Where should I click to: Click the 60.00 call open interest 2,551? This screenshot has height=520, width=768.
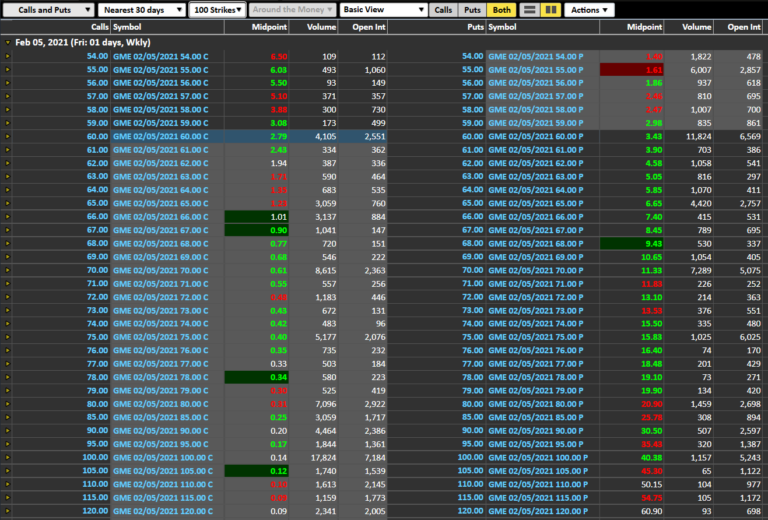click(x=375, y=137)
